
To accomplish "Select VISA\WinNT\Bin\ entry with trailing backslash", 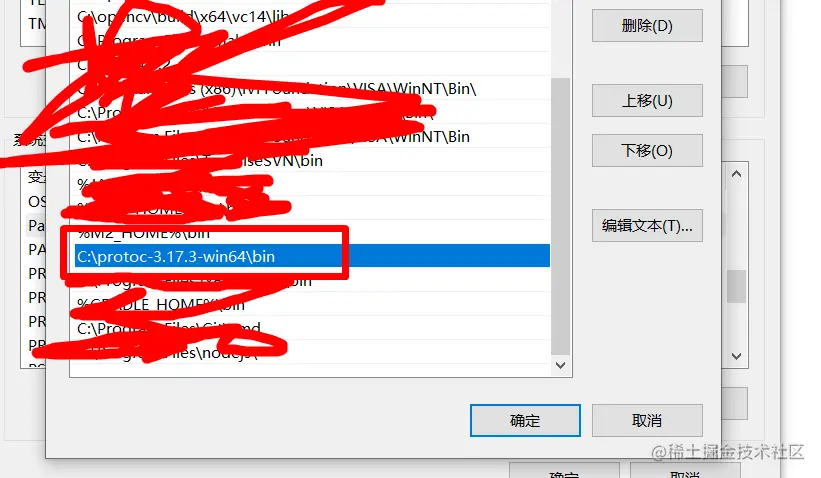I will (x=312, y=88).
